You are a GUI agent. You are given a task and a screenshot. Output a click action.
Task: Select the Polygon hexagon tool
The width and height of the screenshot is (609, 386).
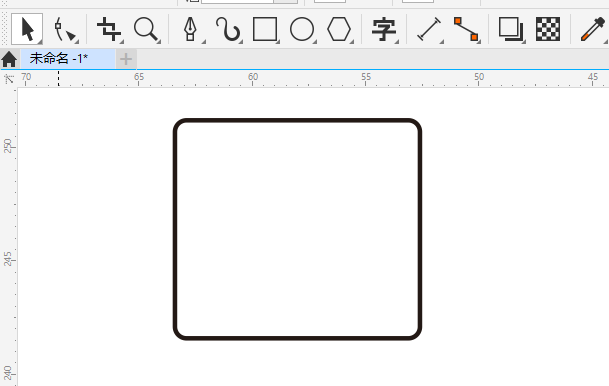click(339, 29)
